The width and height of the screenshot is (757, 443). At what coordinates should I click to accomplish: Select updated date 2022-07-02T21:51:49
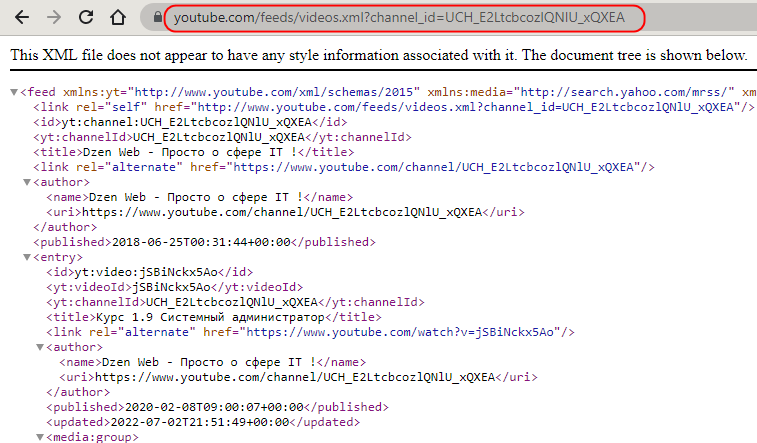(x=203, y=422)
